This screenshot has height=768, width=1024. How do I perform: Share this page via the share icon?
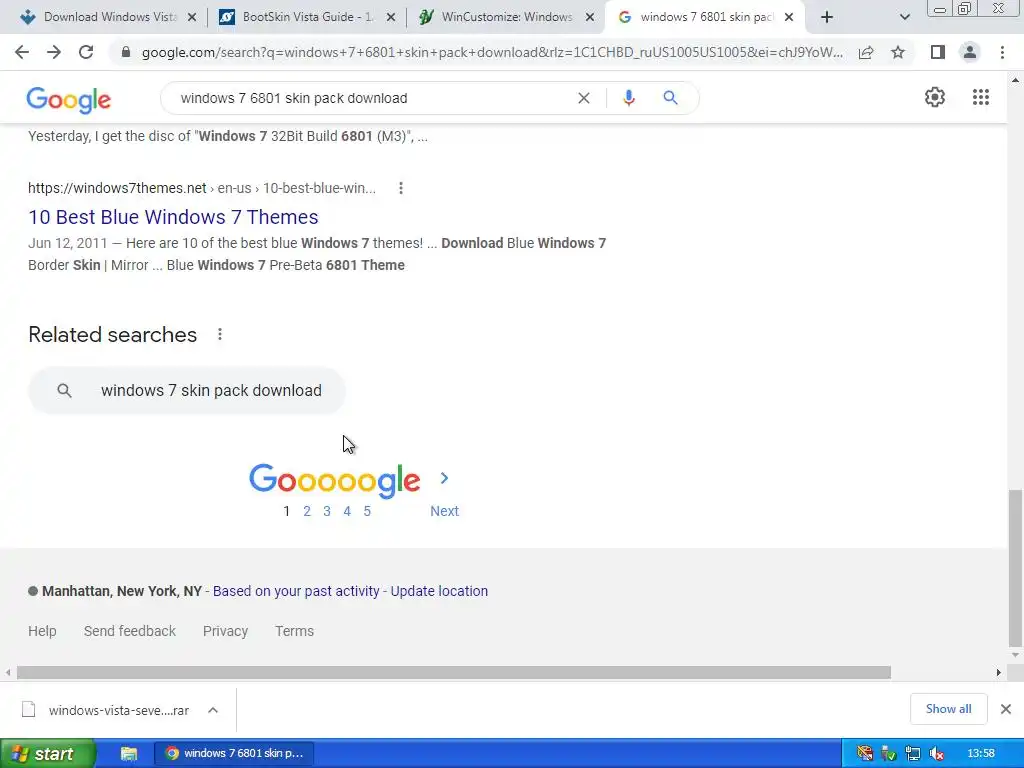[x=866, y=52]
